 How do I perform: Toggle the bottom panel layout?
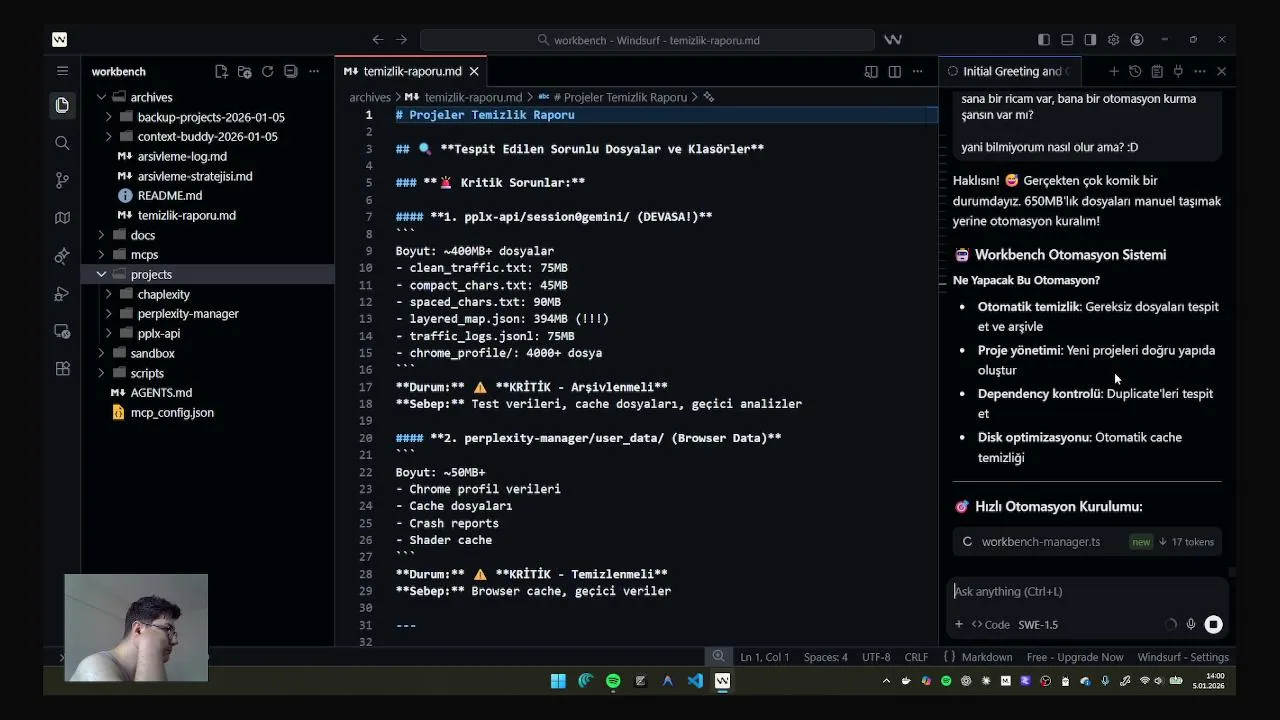(x=1067, y=40)
